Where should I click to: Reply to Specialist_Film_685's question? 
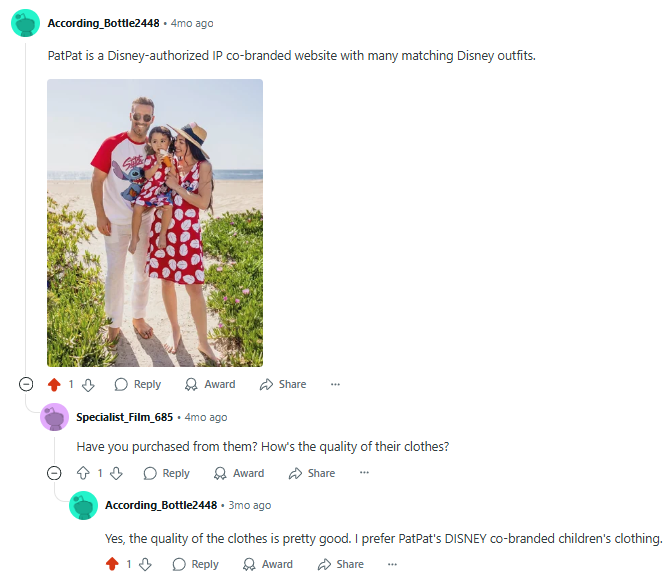[166, 473]
